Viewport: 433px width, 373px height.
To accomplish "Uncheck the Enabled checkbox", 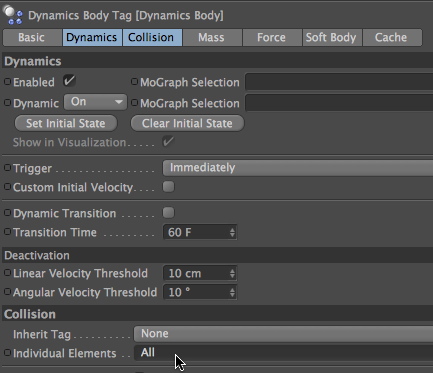I will (x=69, y=81).
